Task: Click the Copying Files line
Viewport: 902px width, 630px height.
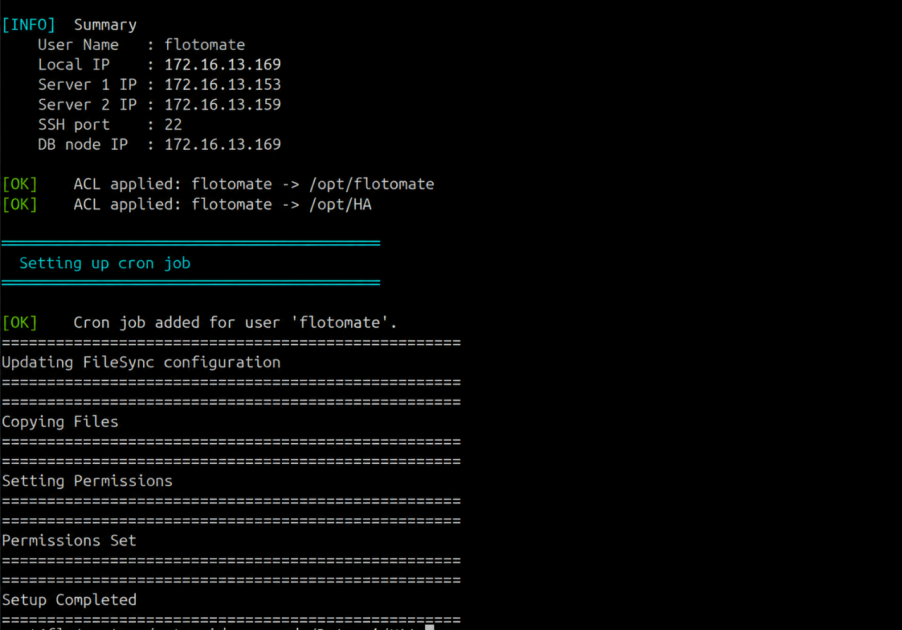Action: click(60, 422)
